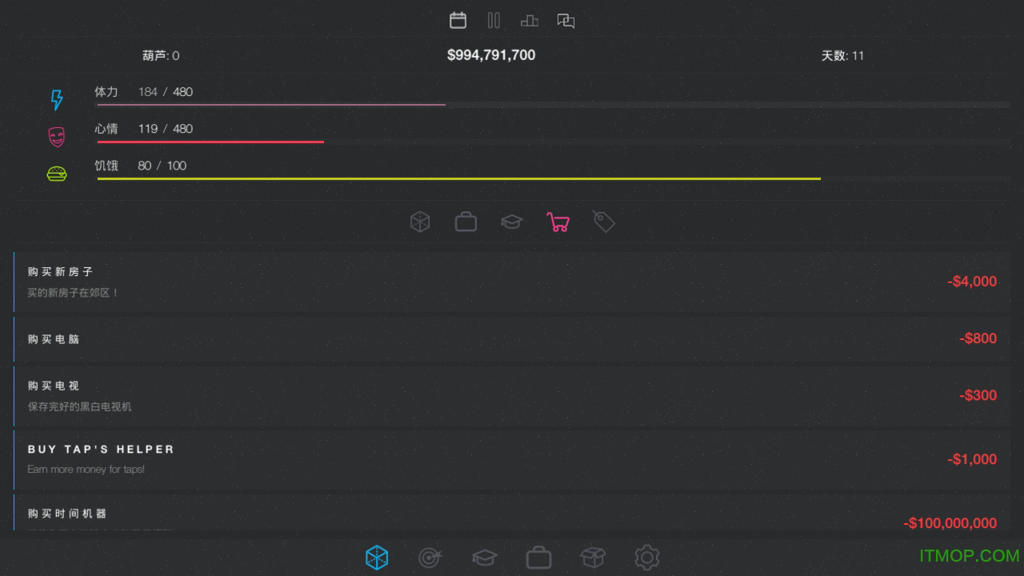Open the briefcase icon in bottom bar
The height and width of the screenshot is (576, 1024).
539,558
